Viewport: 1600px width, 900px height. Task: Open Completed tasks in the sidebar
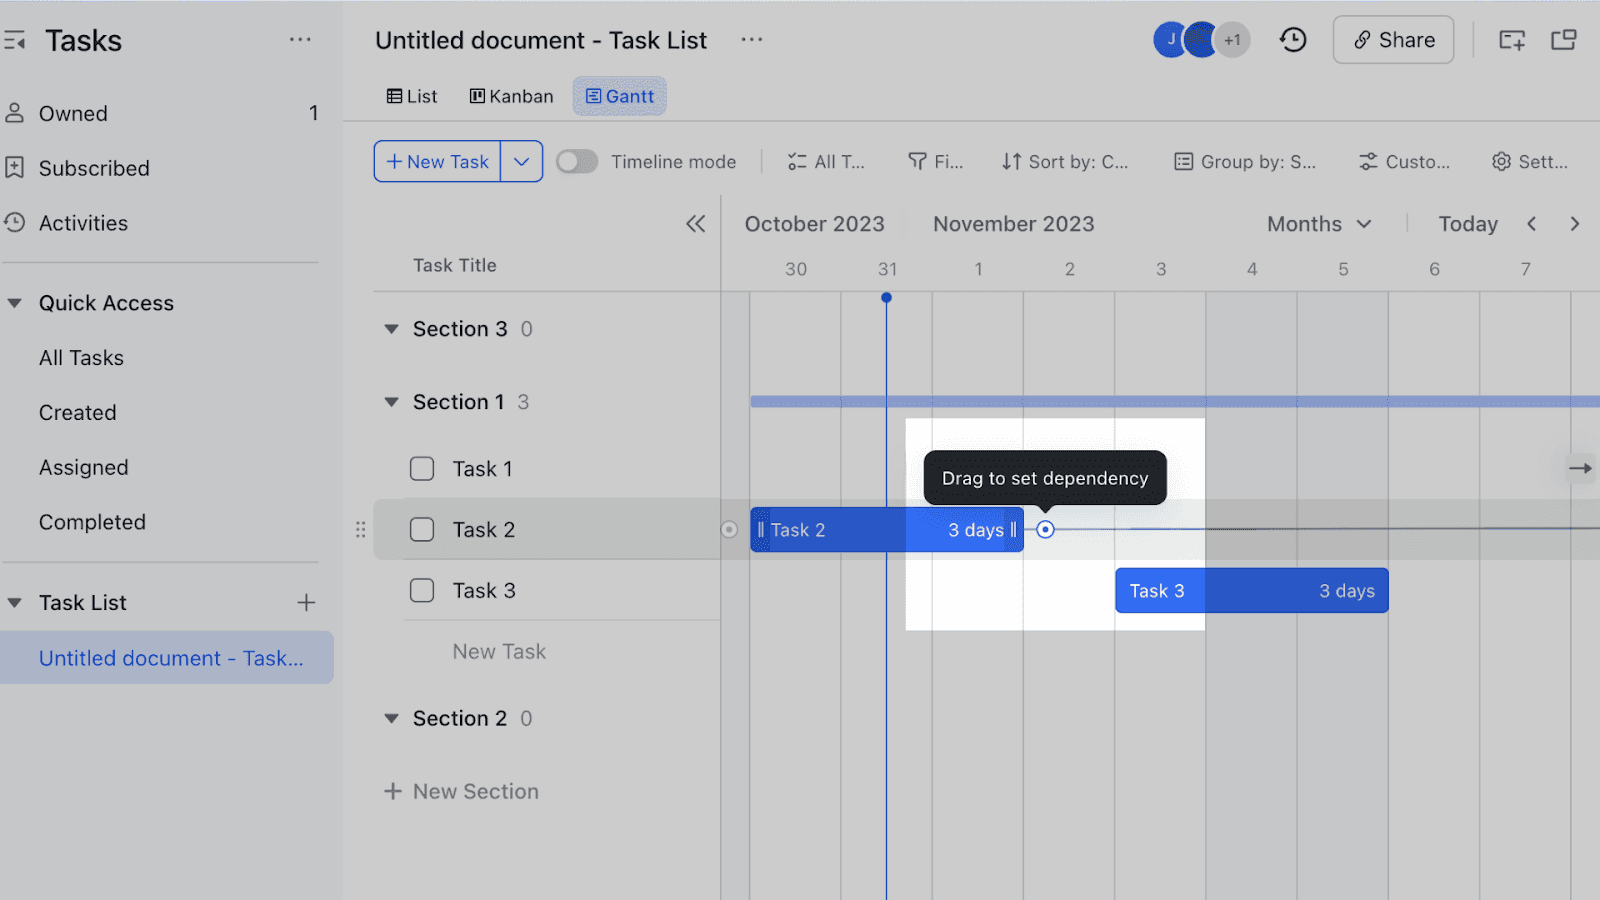[92, 521]
